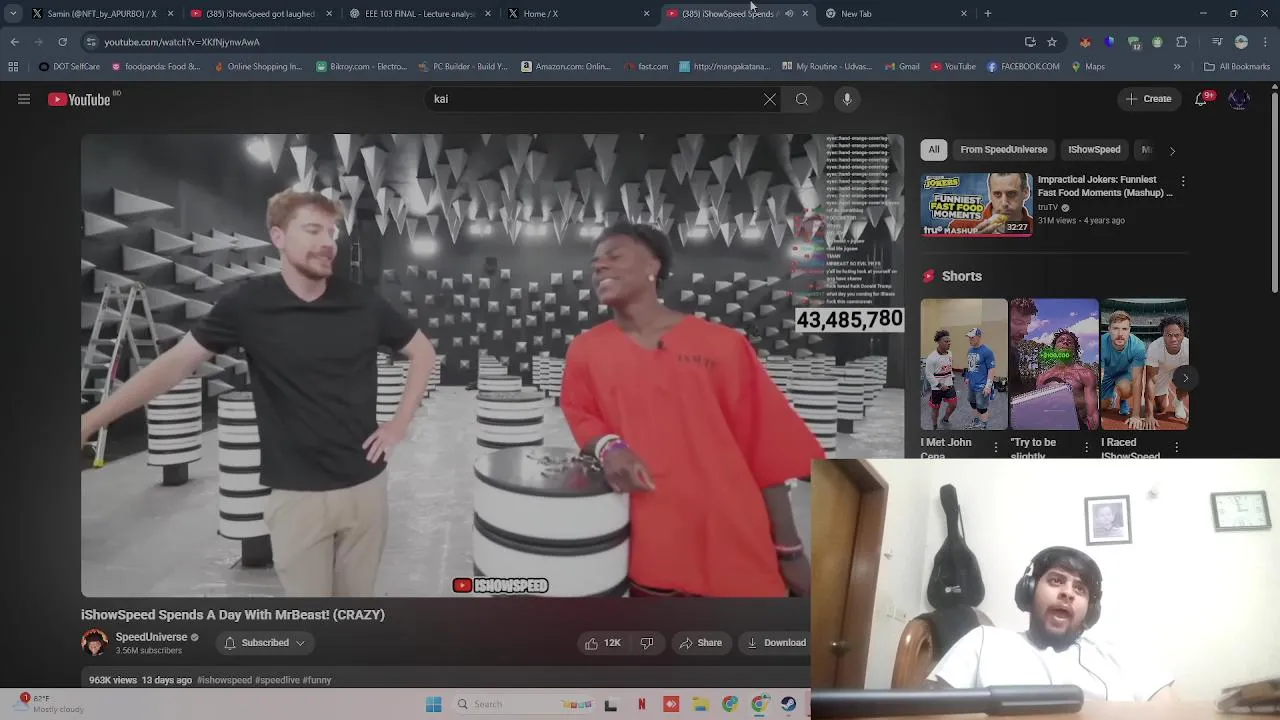This screenshot has height=720, width=1280.
Task: Open the Chrome profile avatar in toolbar
Action: coord(1241,42)
